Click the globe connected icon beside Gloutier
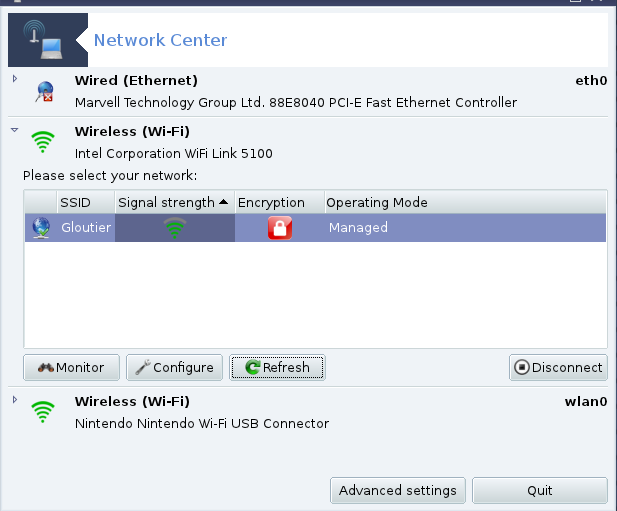 pos(41,228)
